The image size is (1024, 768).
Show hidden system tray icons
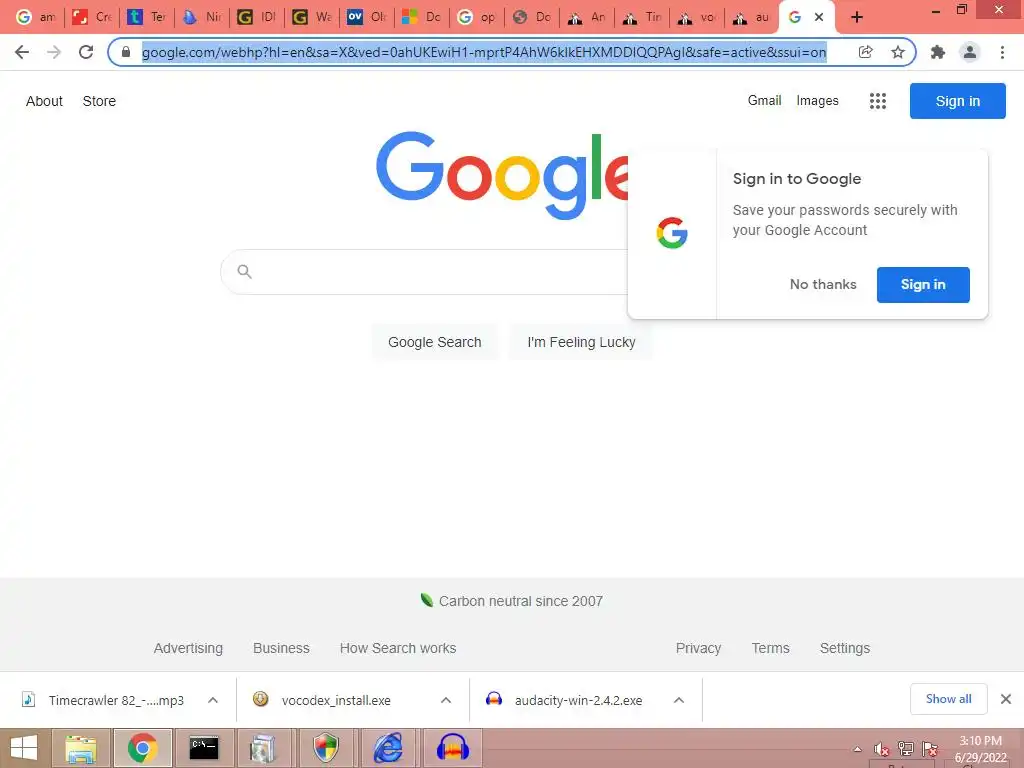pos(857,749)
